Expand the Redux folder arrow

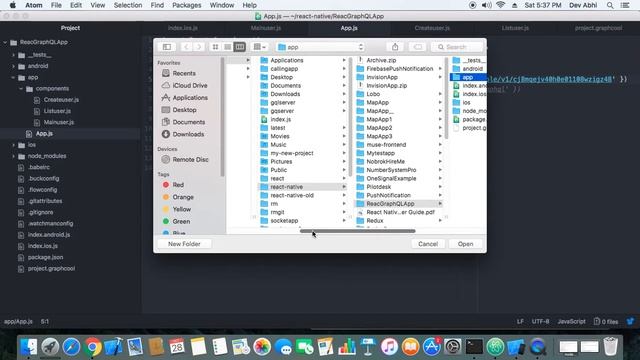tap(440, 221)
